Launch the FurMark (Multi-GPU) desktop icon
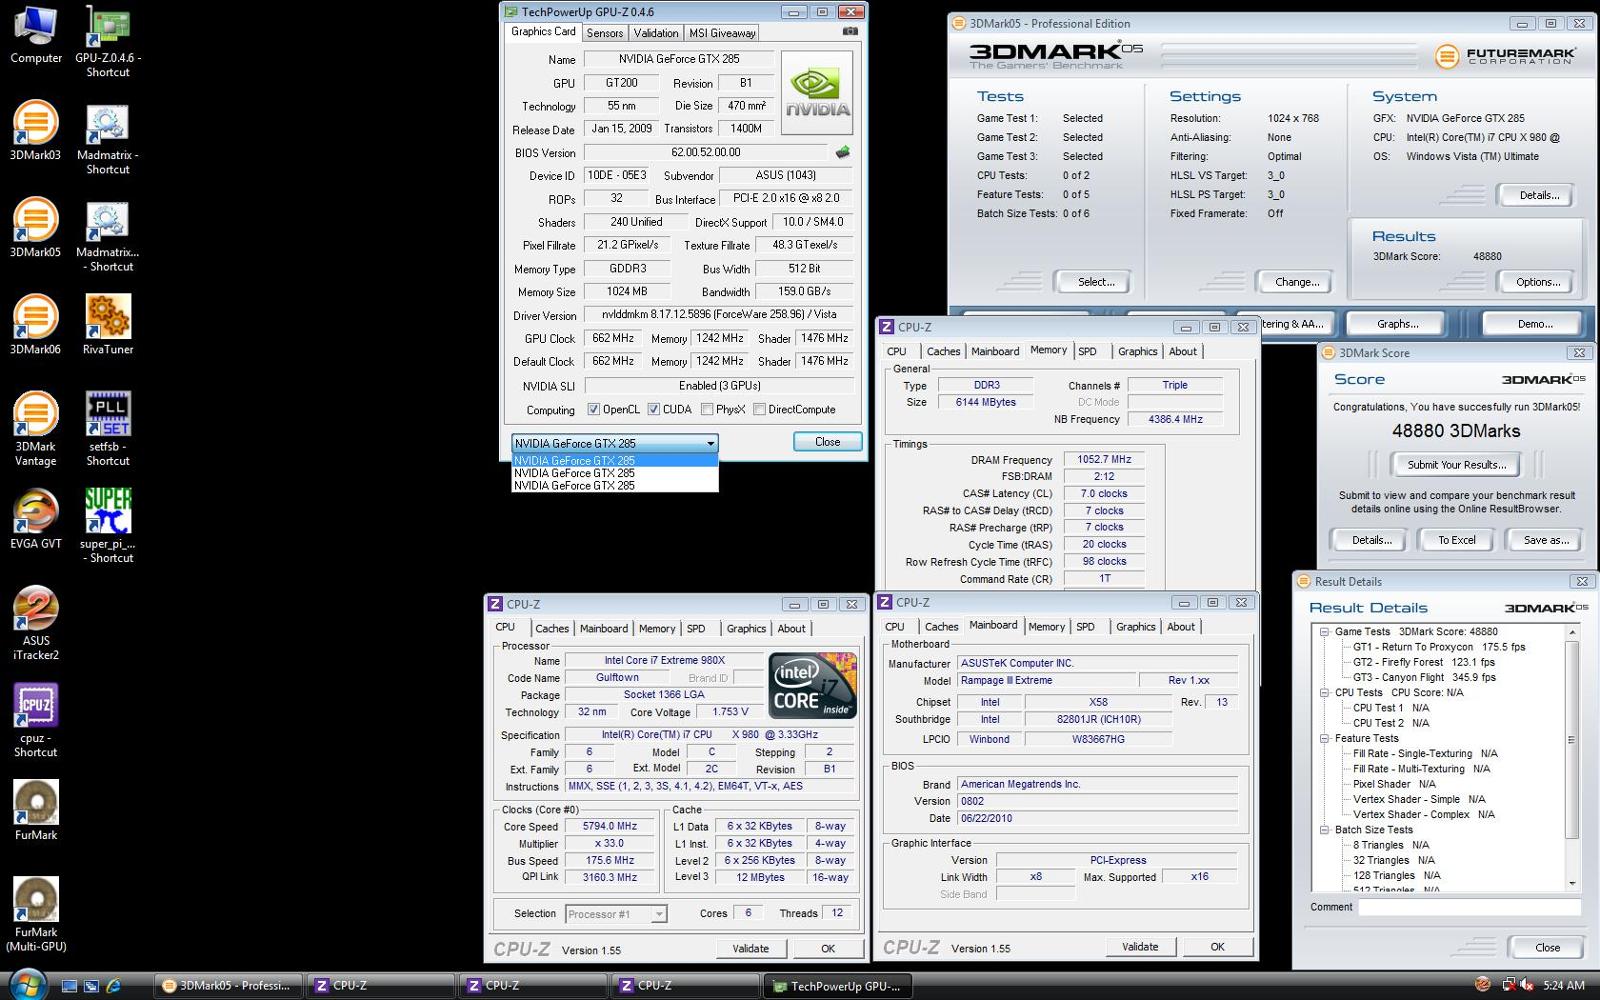The image size is (1600, 1000). point(36,914)
